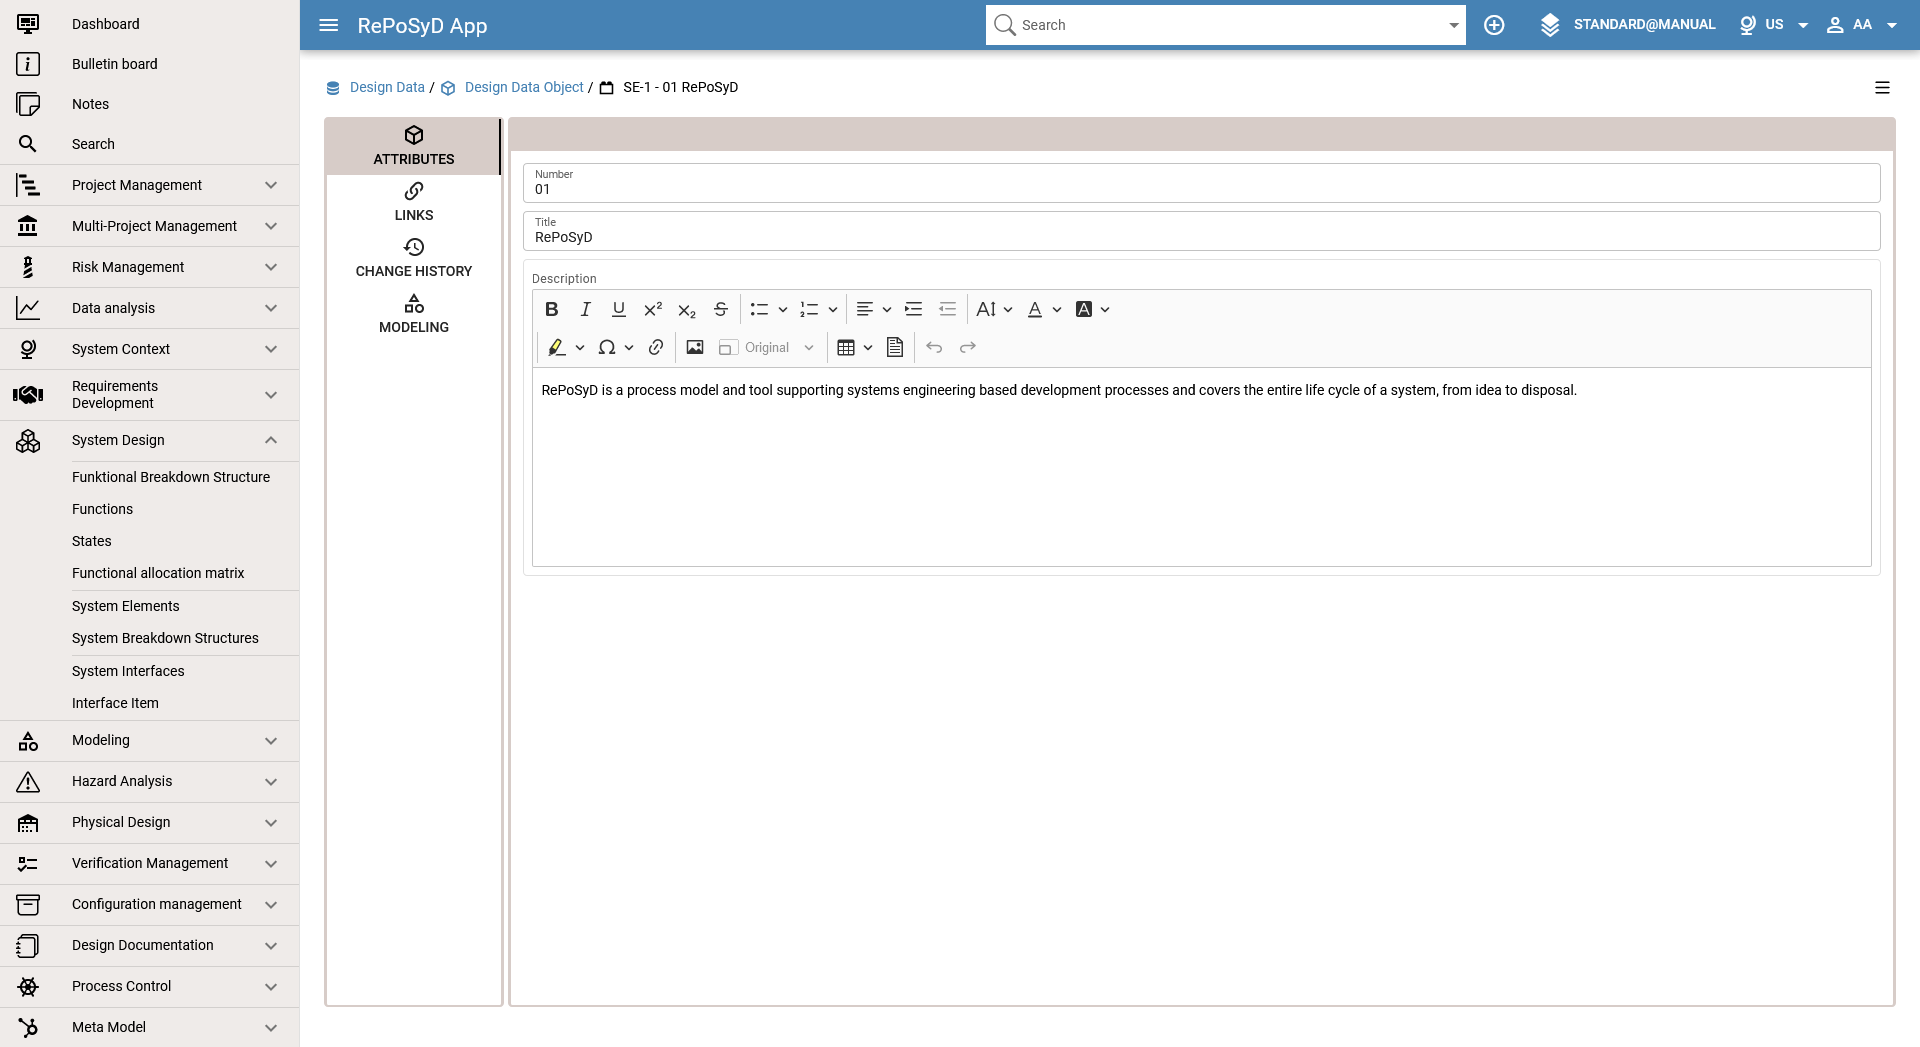Click the Meta Model icon
The height and width of the screenshot is (1047, 1920).
tap(28, 1027)
